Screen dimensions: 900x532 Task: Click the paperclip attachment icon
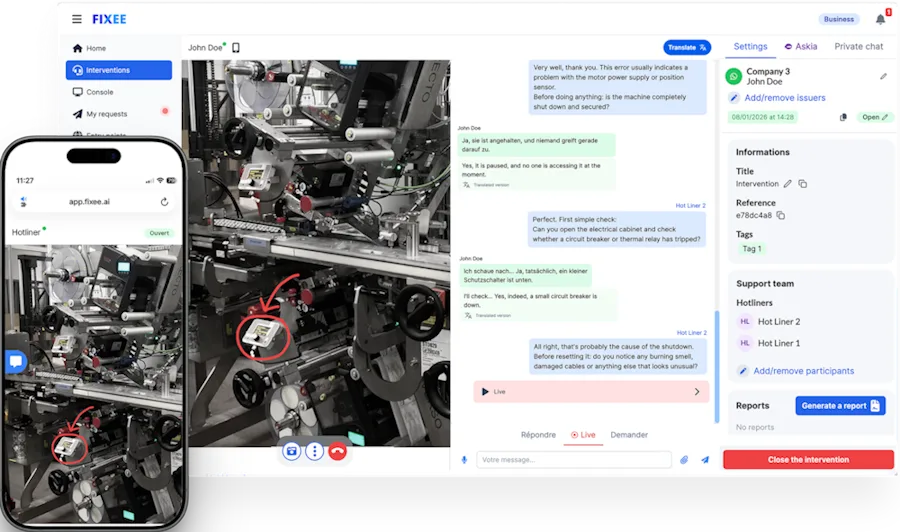click(684, 460)
